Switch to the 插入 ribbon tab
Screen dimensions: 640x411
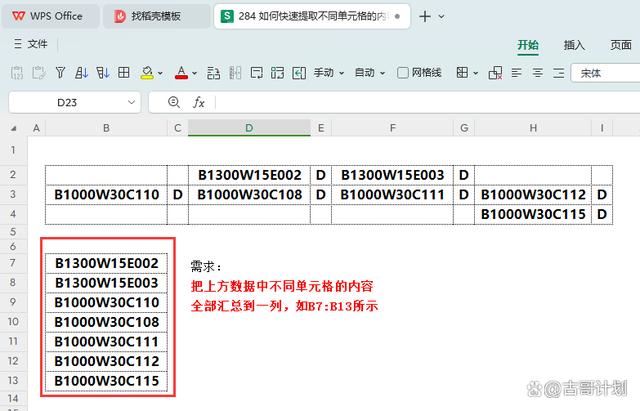(x=574, y=44)
